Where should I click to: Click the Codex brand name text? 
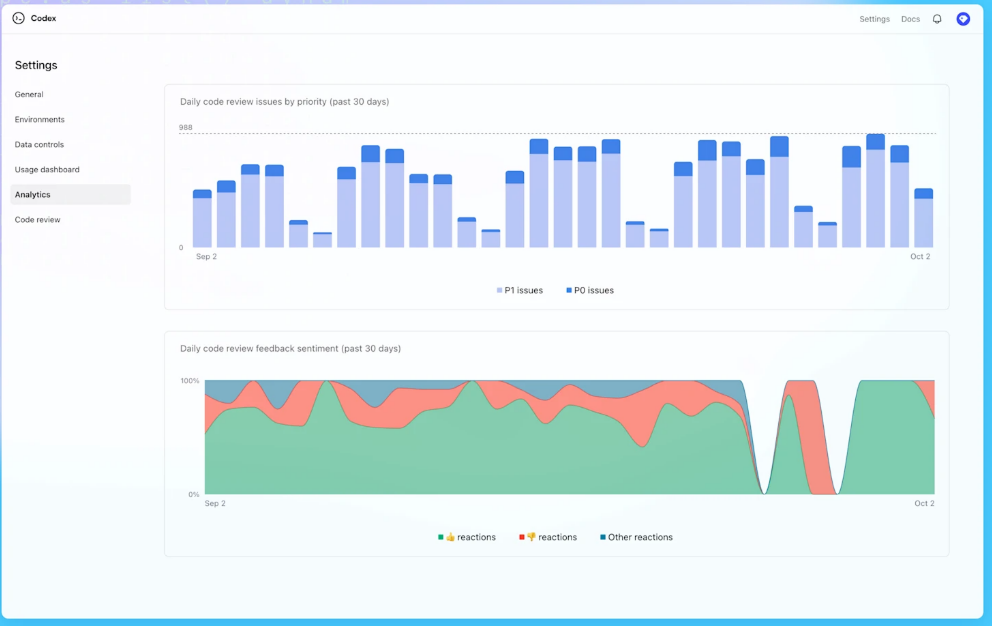(43, 18)
